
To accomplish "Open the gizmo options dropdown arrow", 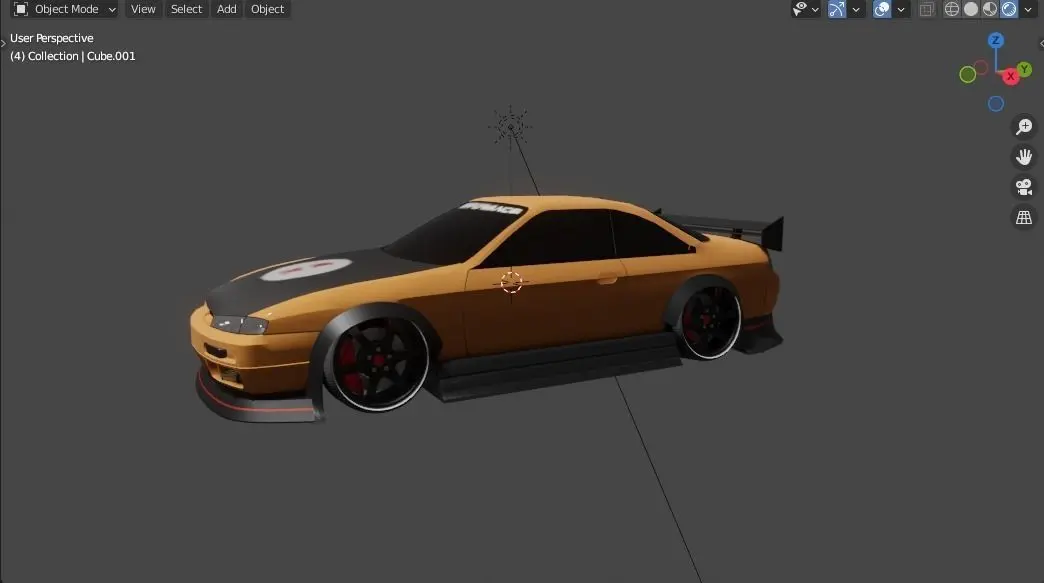I will click(856, 10).
